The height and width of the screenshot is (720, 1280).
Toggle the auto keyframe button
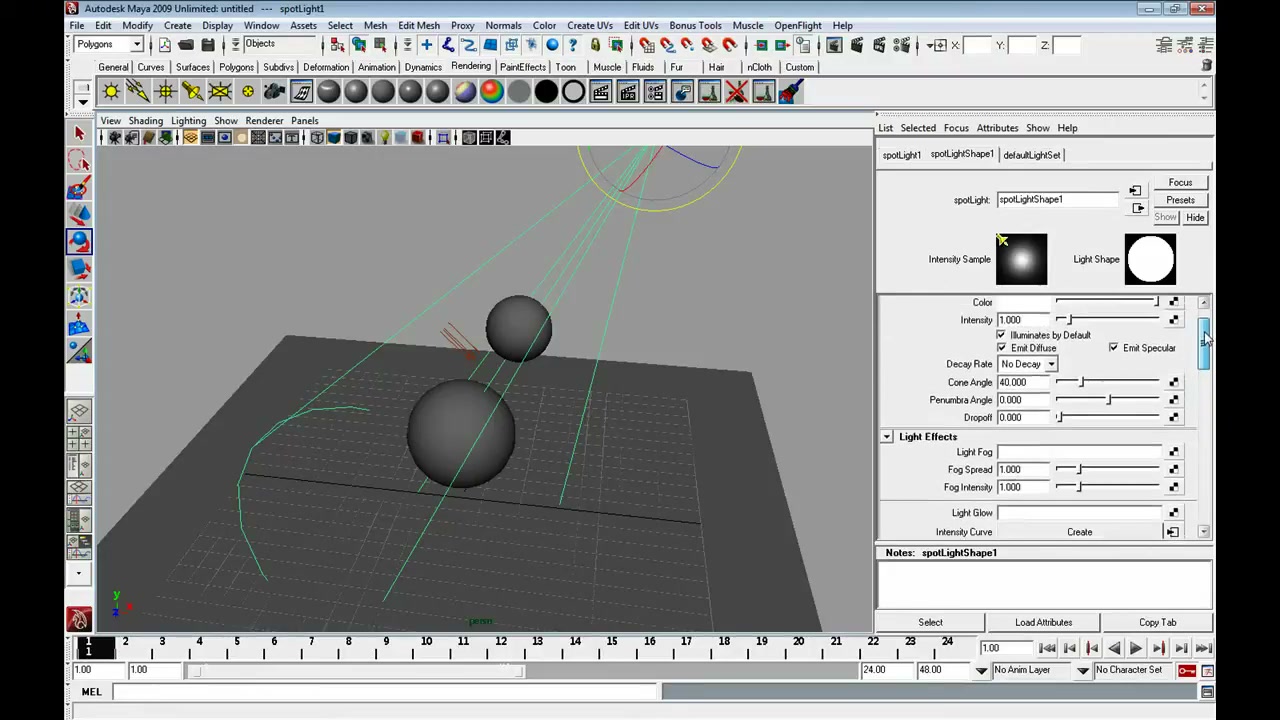pyautogui.click(x=1187, y=670)
